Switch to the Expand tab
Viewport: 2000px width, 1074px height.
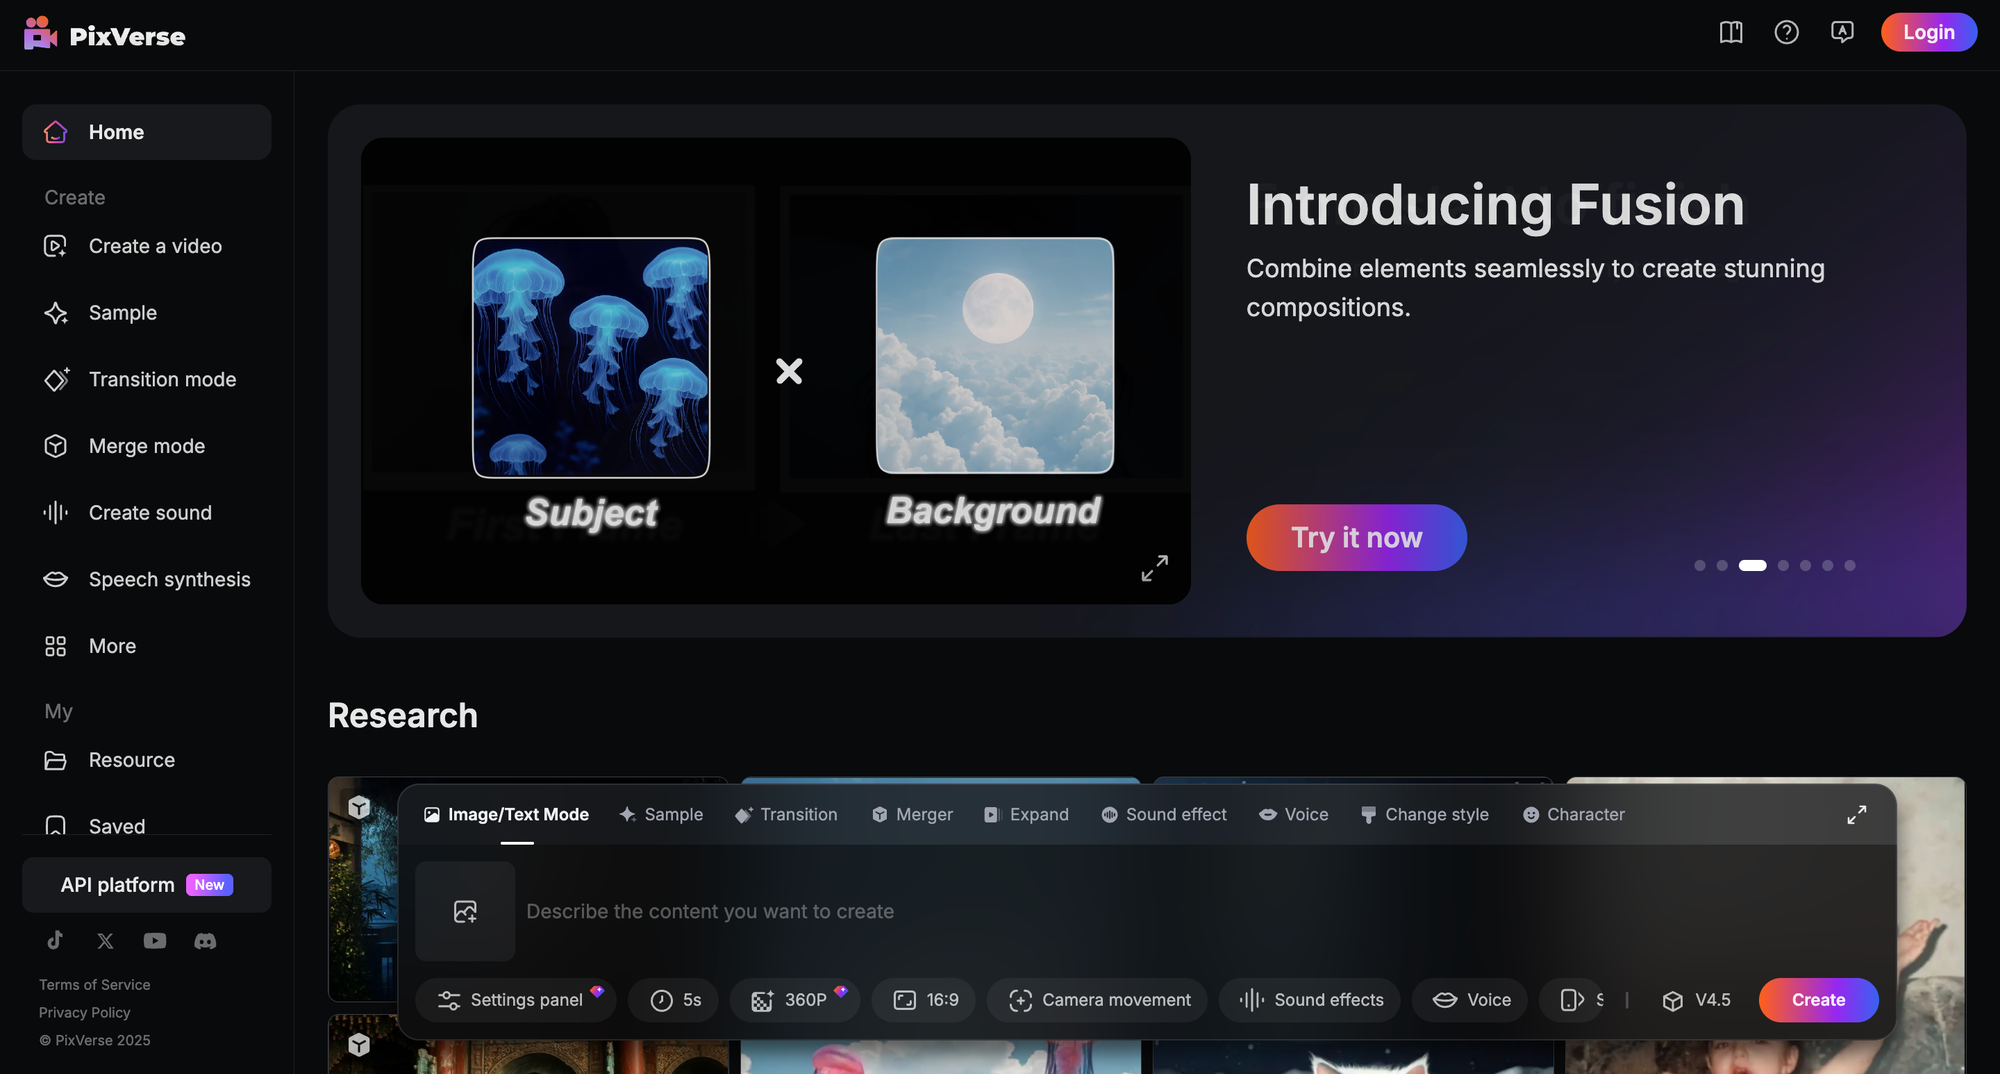pos(1026,815)
